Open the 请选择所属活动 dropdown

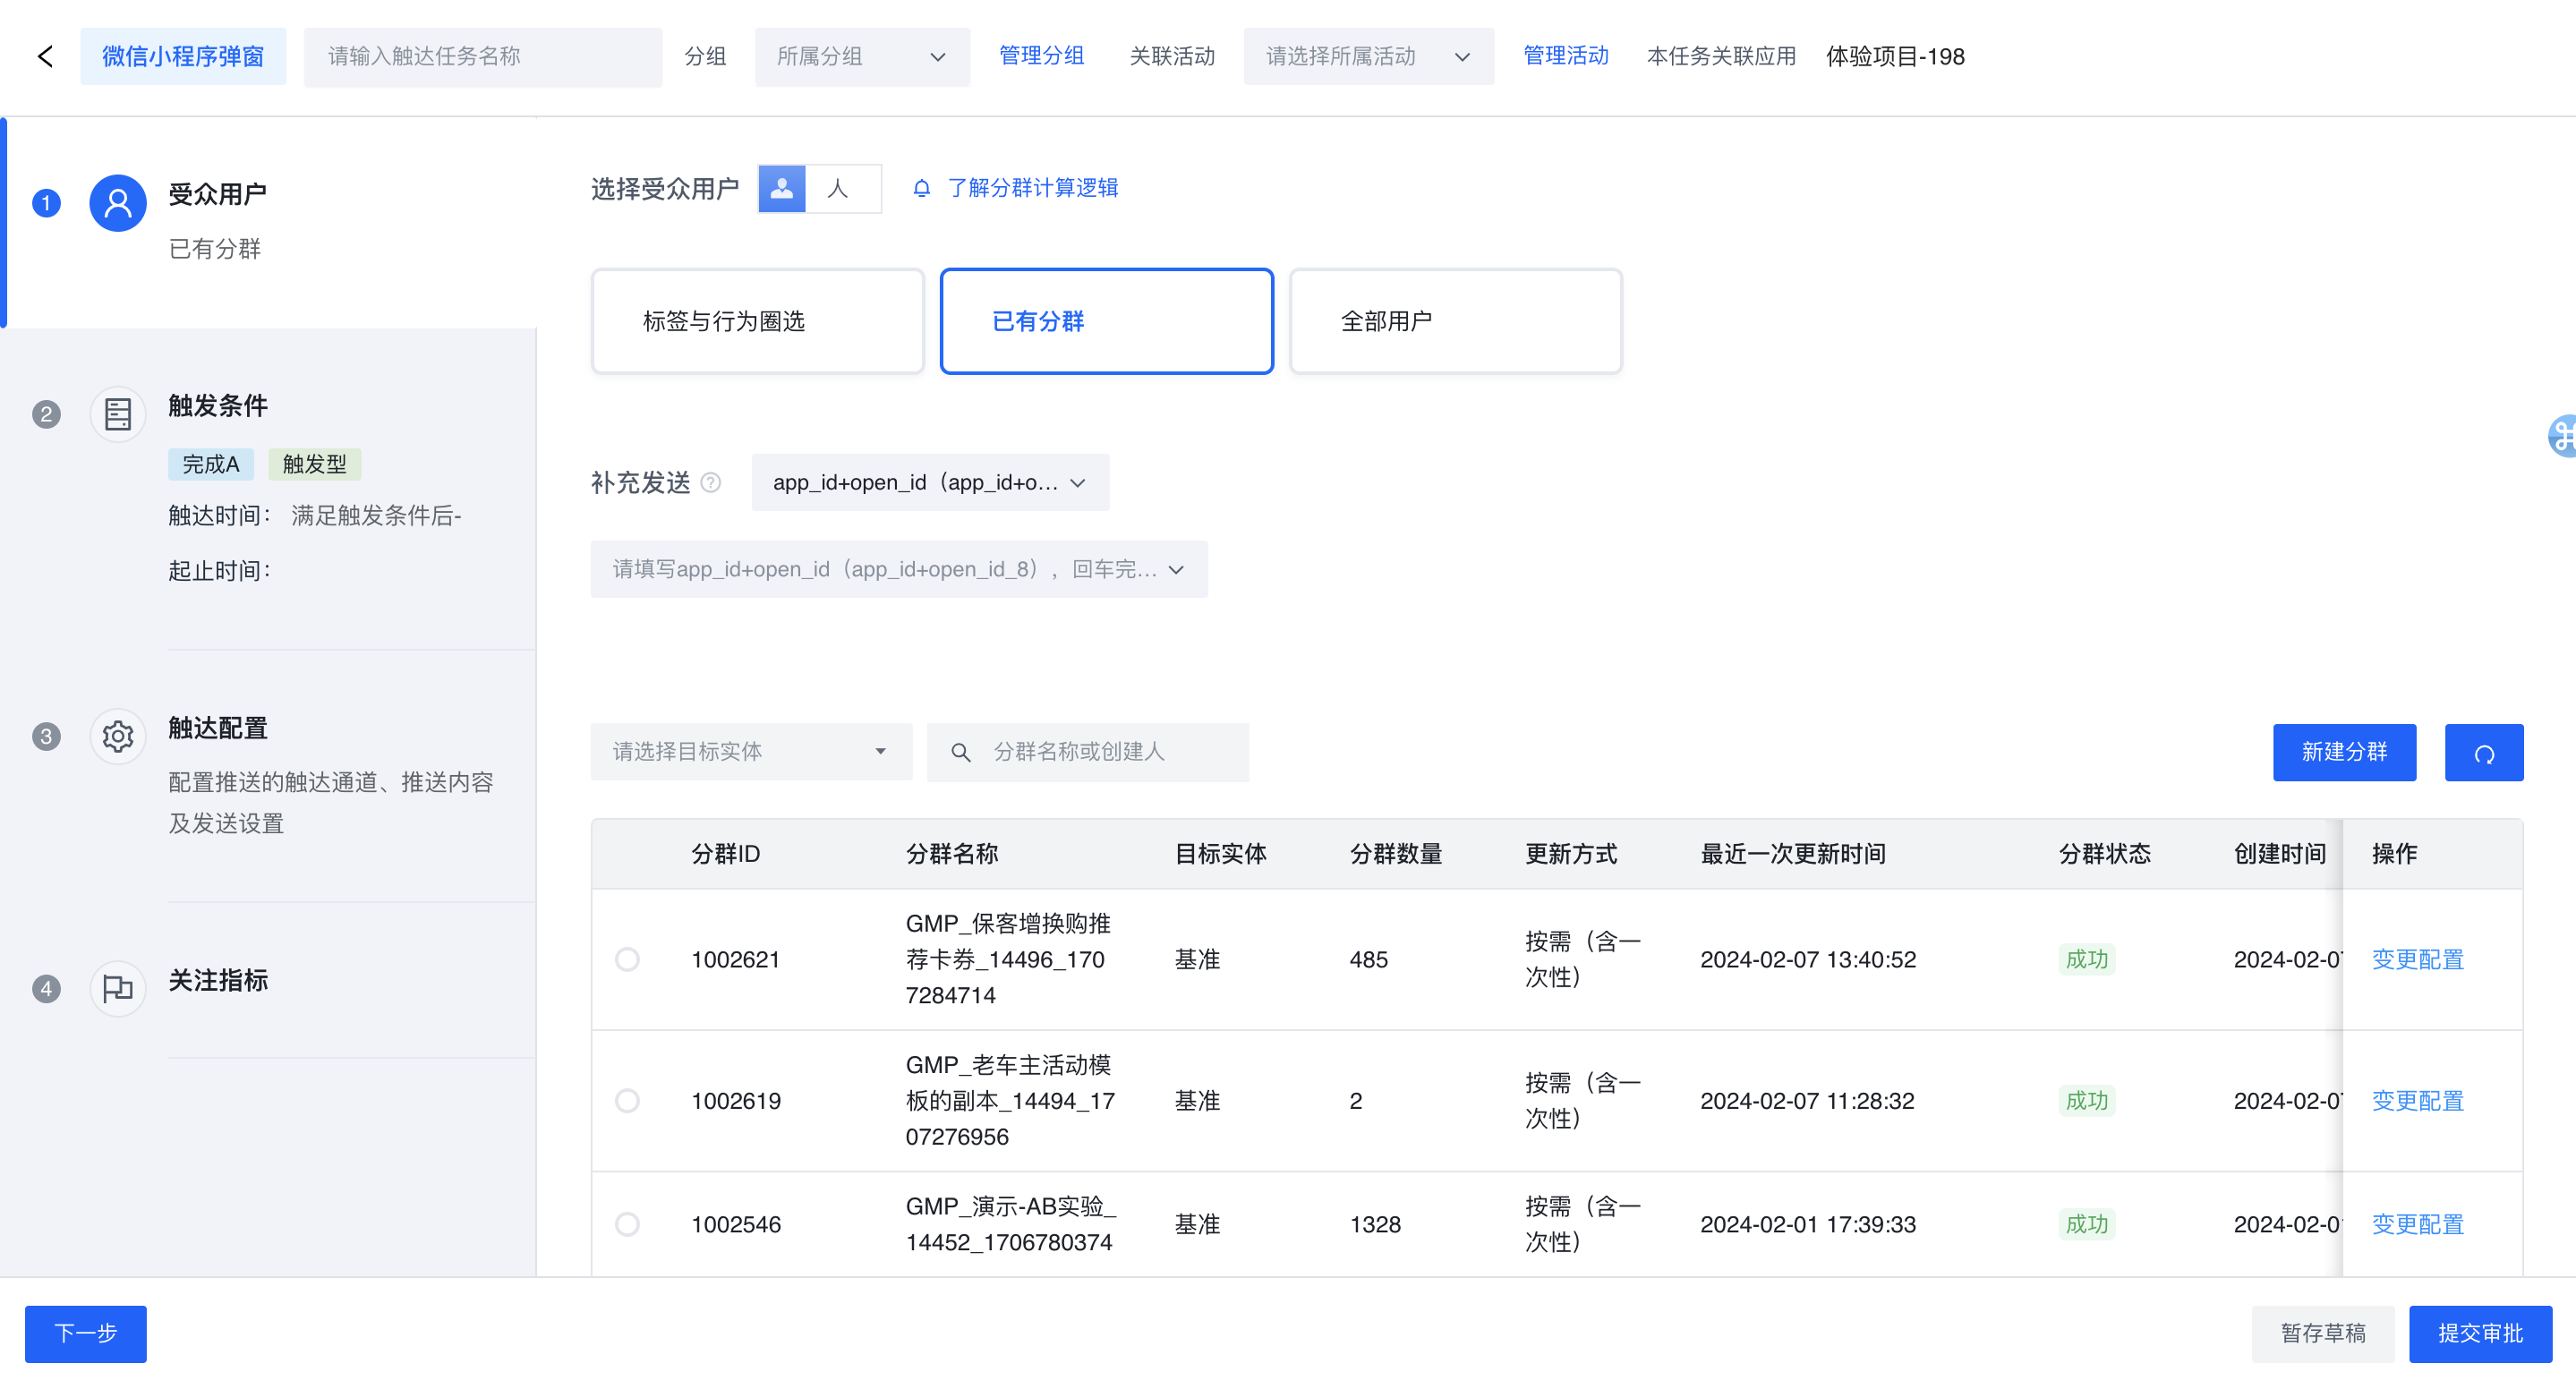pyautogui.click(x=1367, y=57)
